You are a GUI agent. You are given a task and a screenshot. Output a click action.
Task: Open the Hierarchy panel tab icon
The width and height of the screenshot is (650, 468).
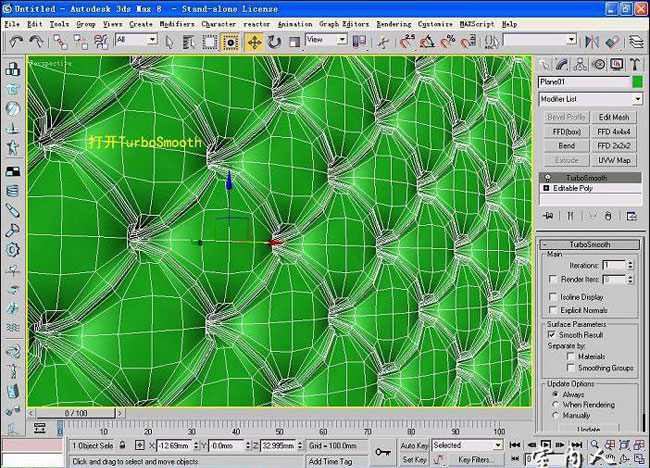(580, 64)
